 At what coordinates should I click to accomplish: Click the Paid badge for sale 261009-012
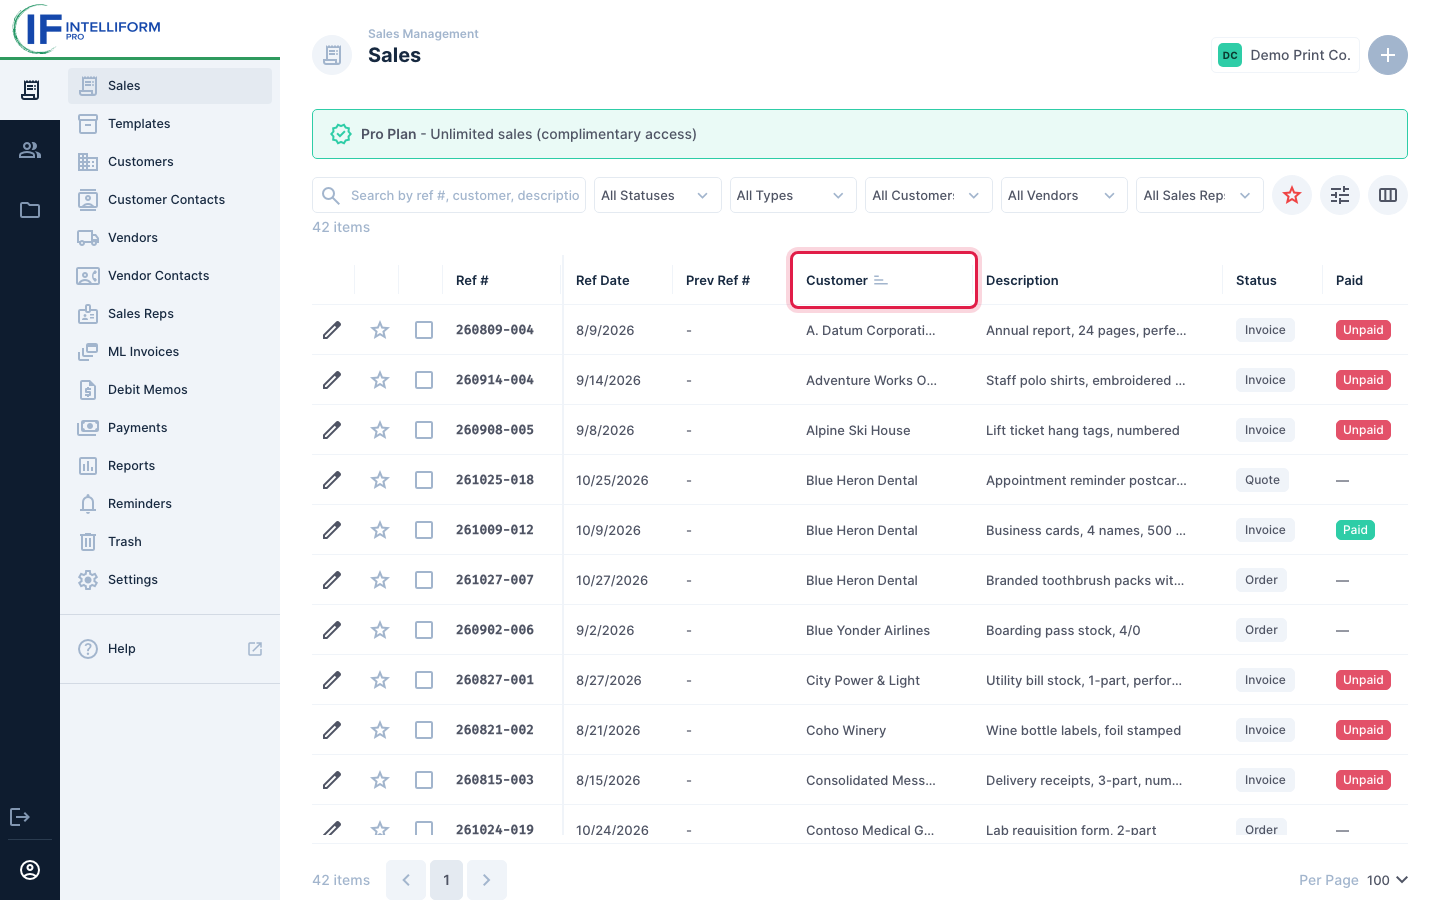(1355, 530)
